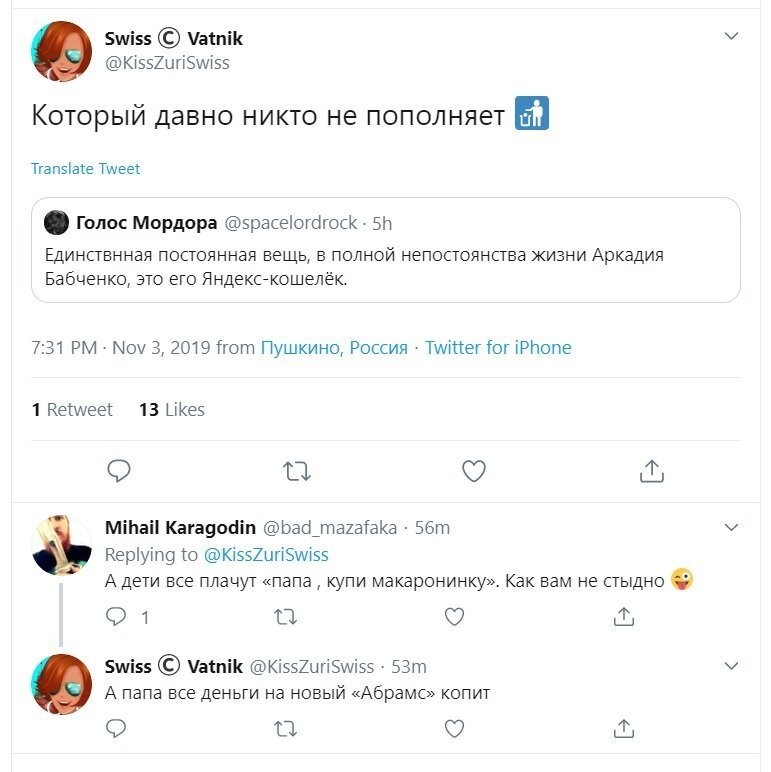Share the main tweet

pyautogui.click(x=651, y=470)
